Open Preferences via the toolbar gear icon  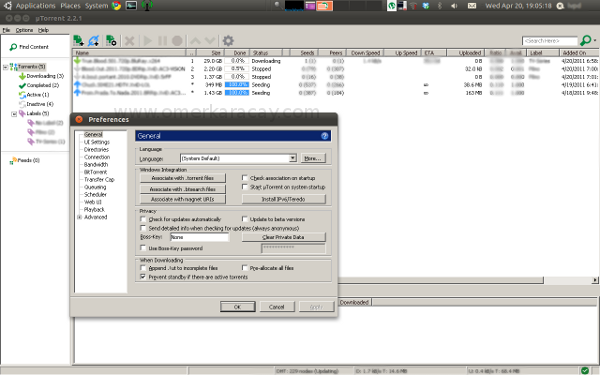228,41
